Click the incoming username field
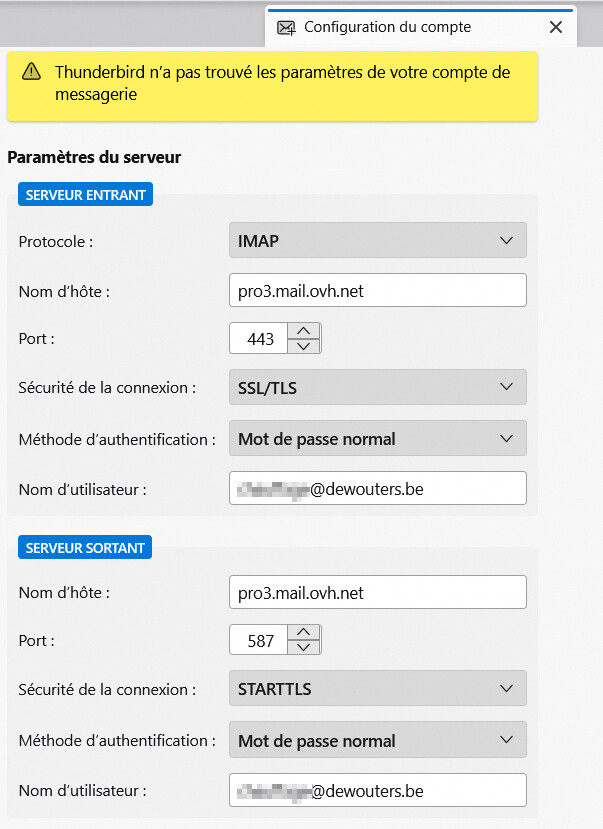 (378, 489)
